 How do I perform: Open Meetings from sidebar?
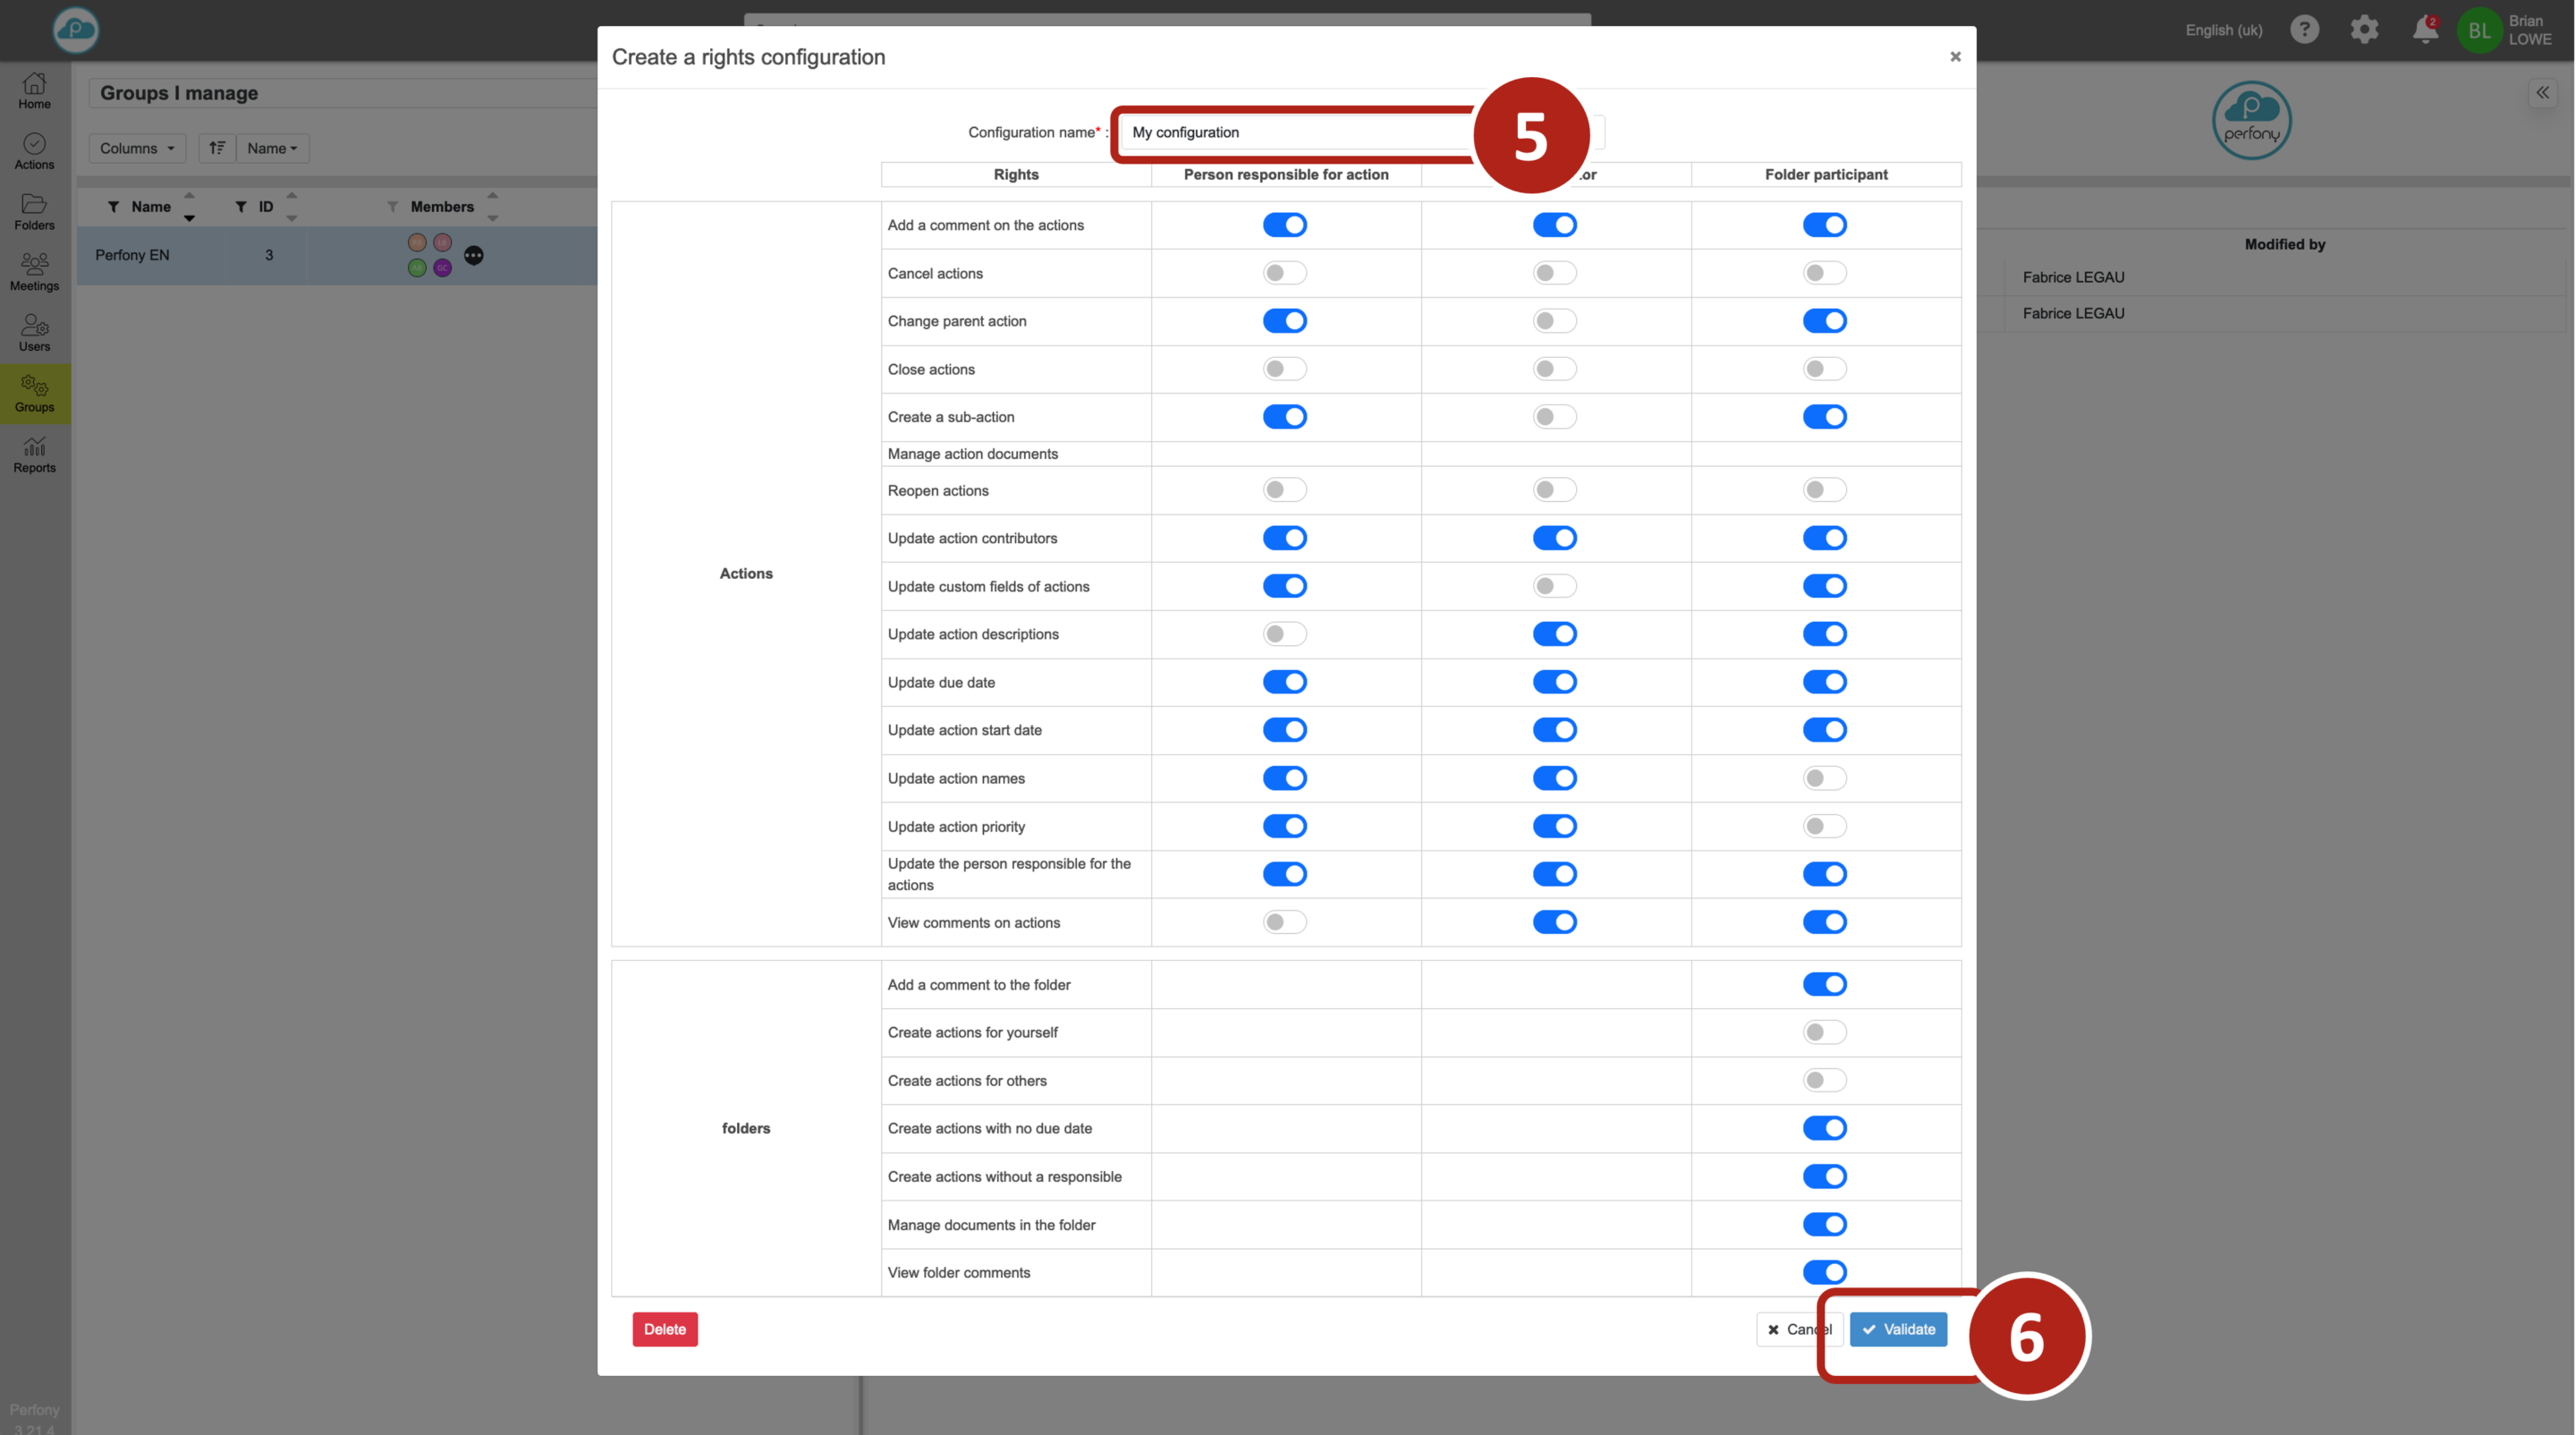34,272
